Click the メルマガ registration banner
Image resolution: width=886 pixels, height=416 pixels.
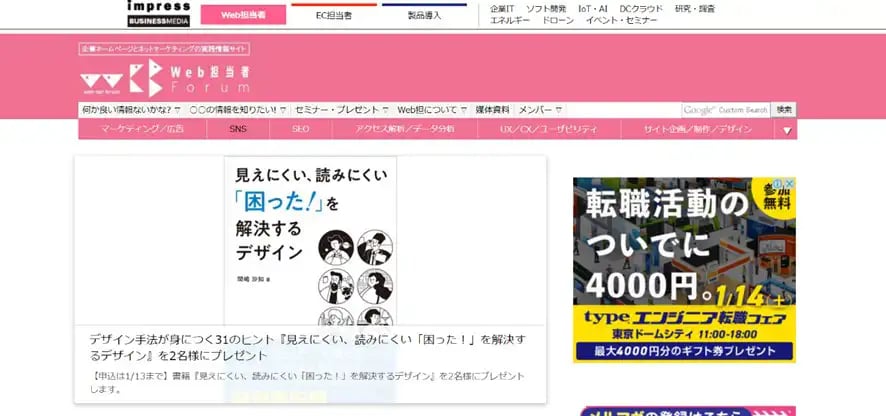687,411
